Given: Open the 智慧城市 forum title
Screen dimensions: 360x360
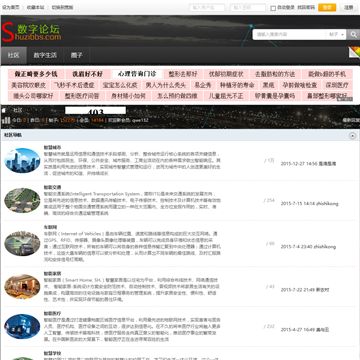Looking at the screenshot, I should (x=52, y=147).
